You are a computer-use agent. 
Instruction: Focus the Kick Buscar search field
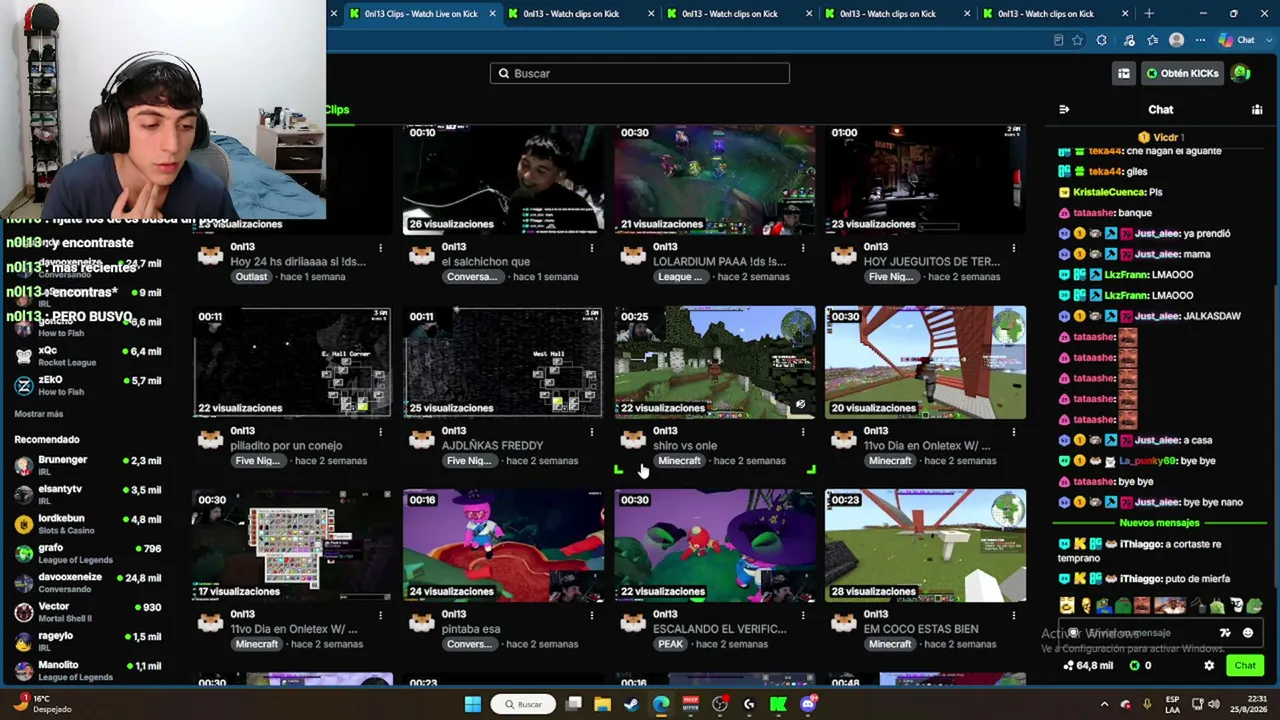point(640,73)
